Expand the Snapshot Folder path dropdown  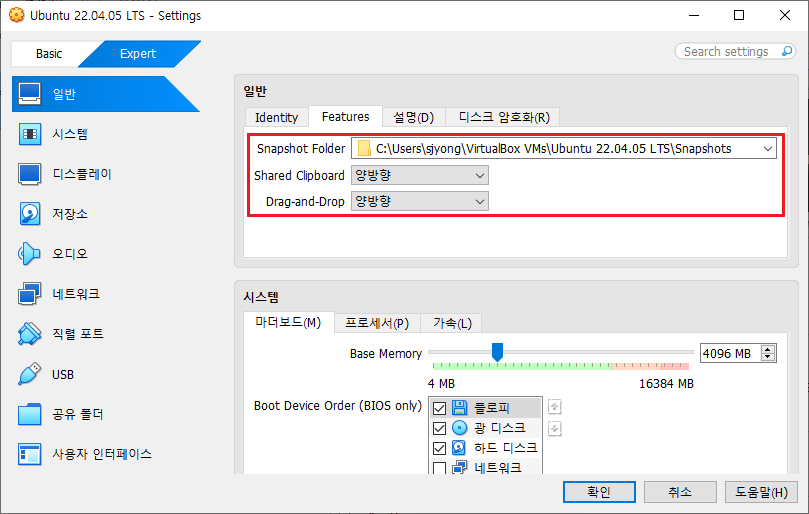tap(767, 149)
